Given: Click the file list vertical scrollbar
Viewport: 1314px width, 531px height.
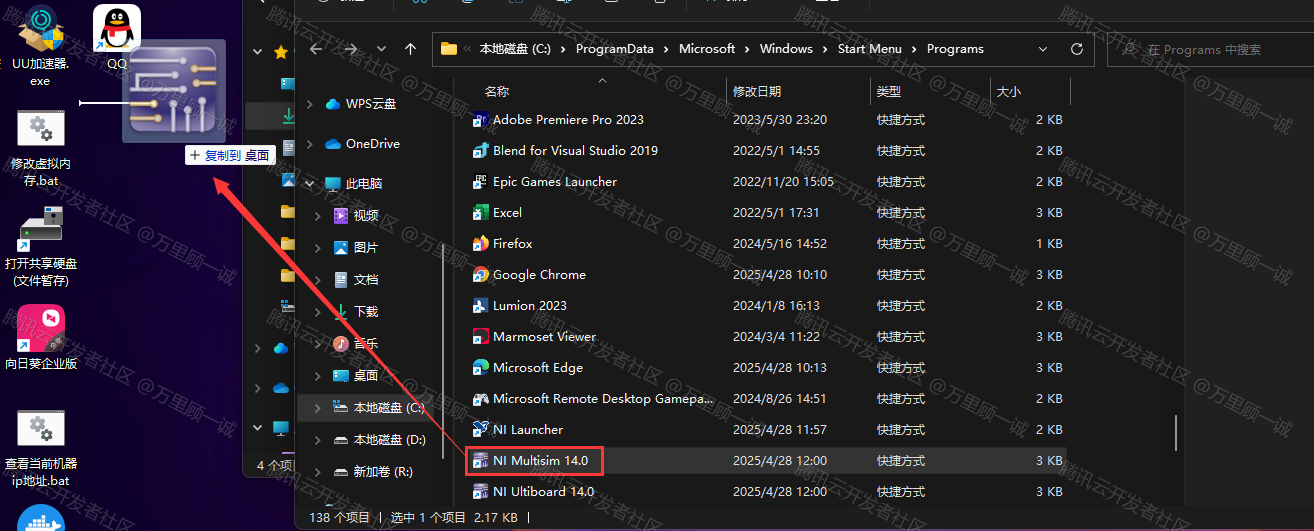Looking at the screenshot, I should tap(1176, 432).
